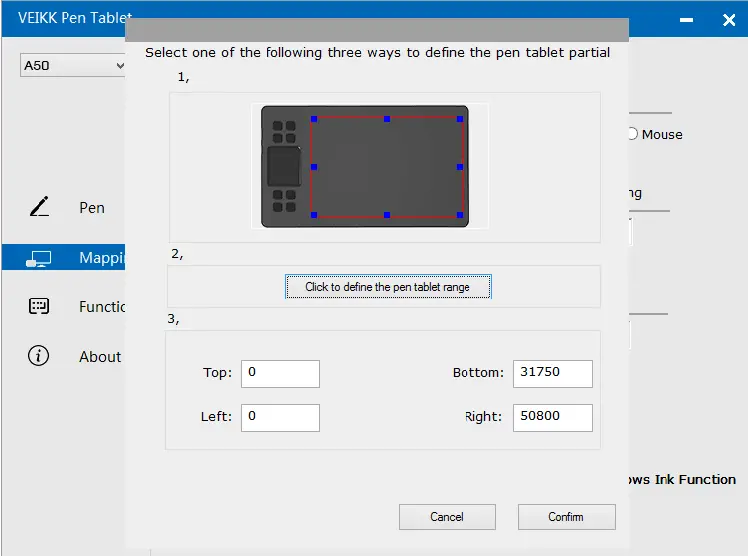Cancel the partial area dialog
Image resolution: width=748 pixels, height=556 pixels.
click(x=447, y=517)
